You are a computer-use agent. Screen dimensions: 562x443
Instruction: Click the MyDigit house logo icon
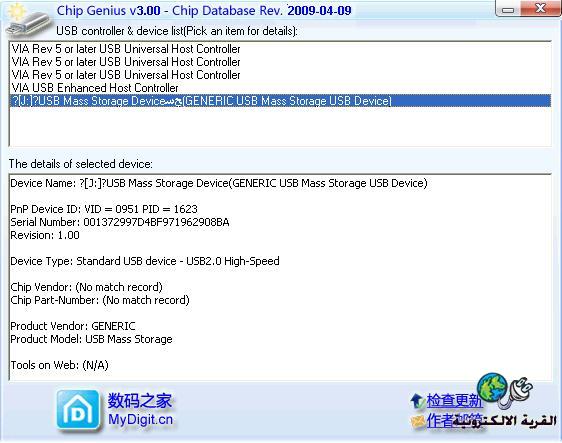click(78, 410)
